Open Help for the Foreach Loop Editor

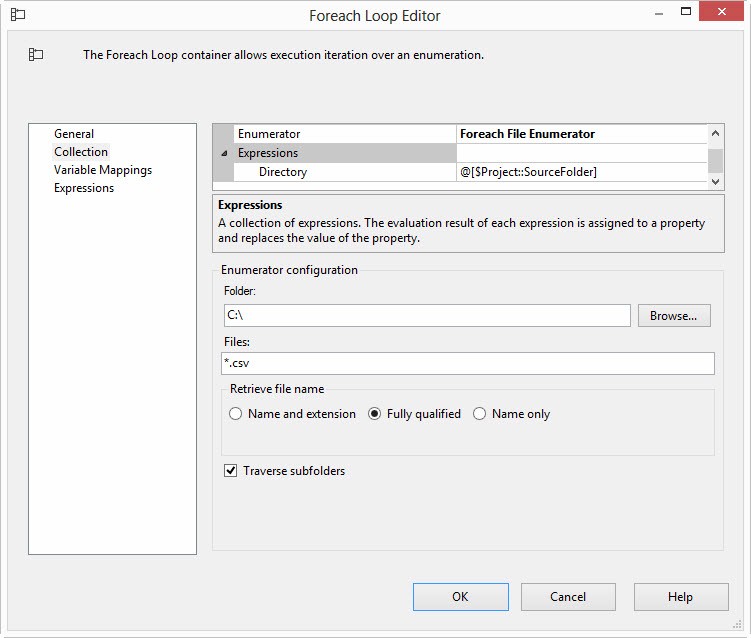(x=680, y=597)
